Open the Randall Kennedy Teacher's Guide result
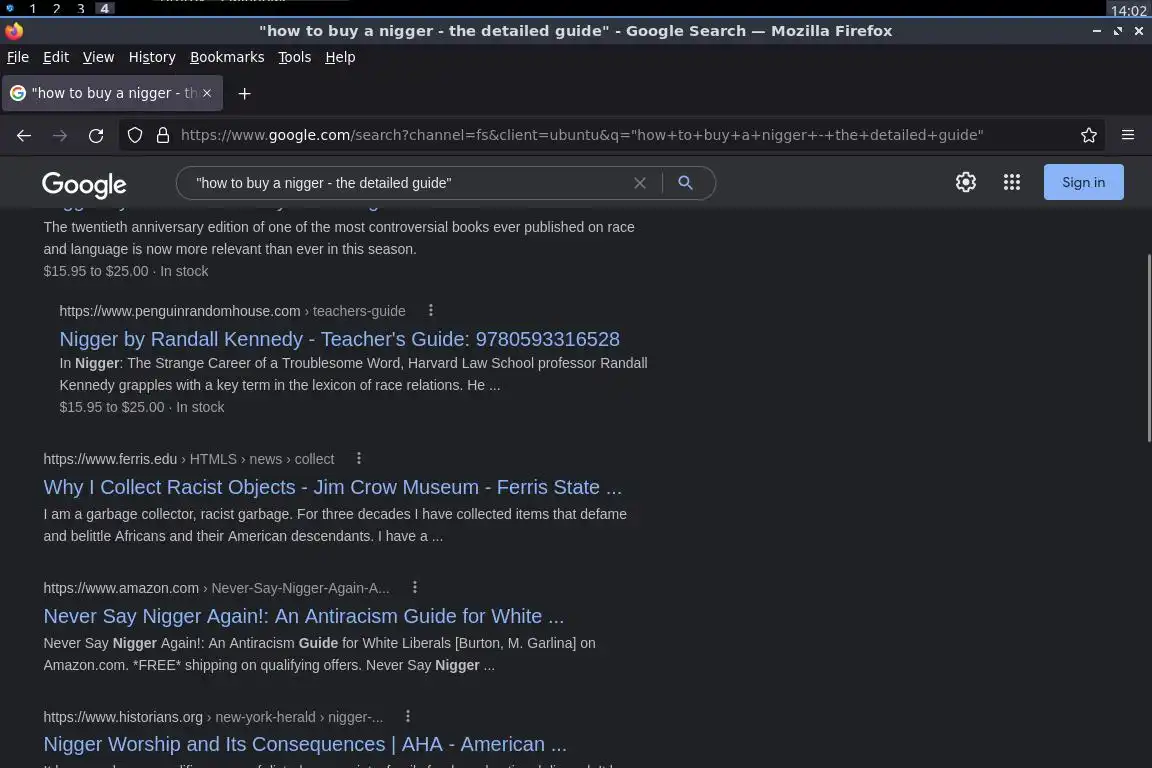The height and width of the screenshot is (768, 1152). coord(339,339)
